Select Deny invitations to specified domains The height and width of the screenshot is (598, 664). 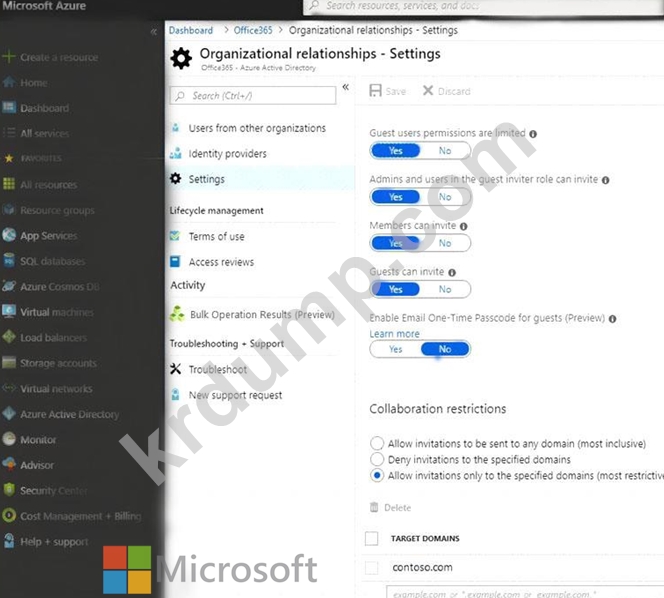tap(377, 460)
